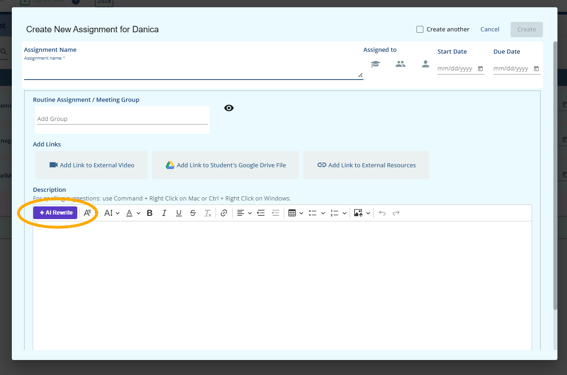The height and width of the screenshot is (375, 567).
Task: Toggle bold formatting
Action: click(x=149, y=213)
